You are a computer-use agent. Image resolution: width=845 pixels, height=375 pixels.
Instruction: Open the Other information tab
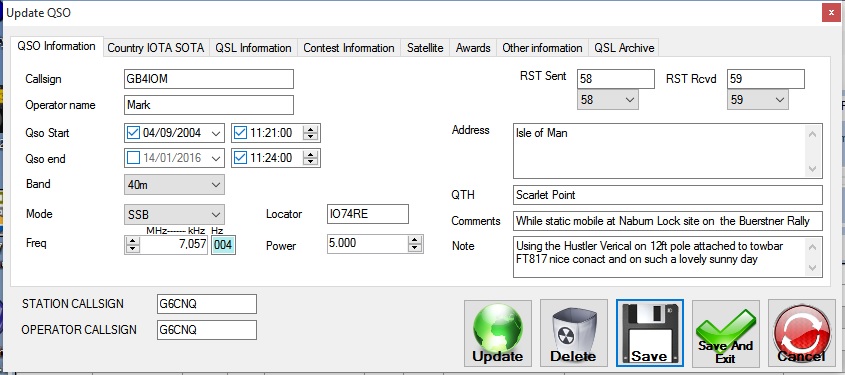click(x=542, y=48)
